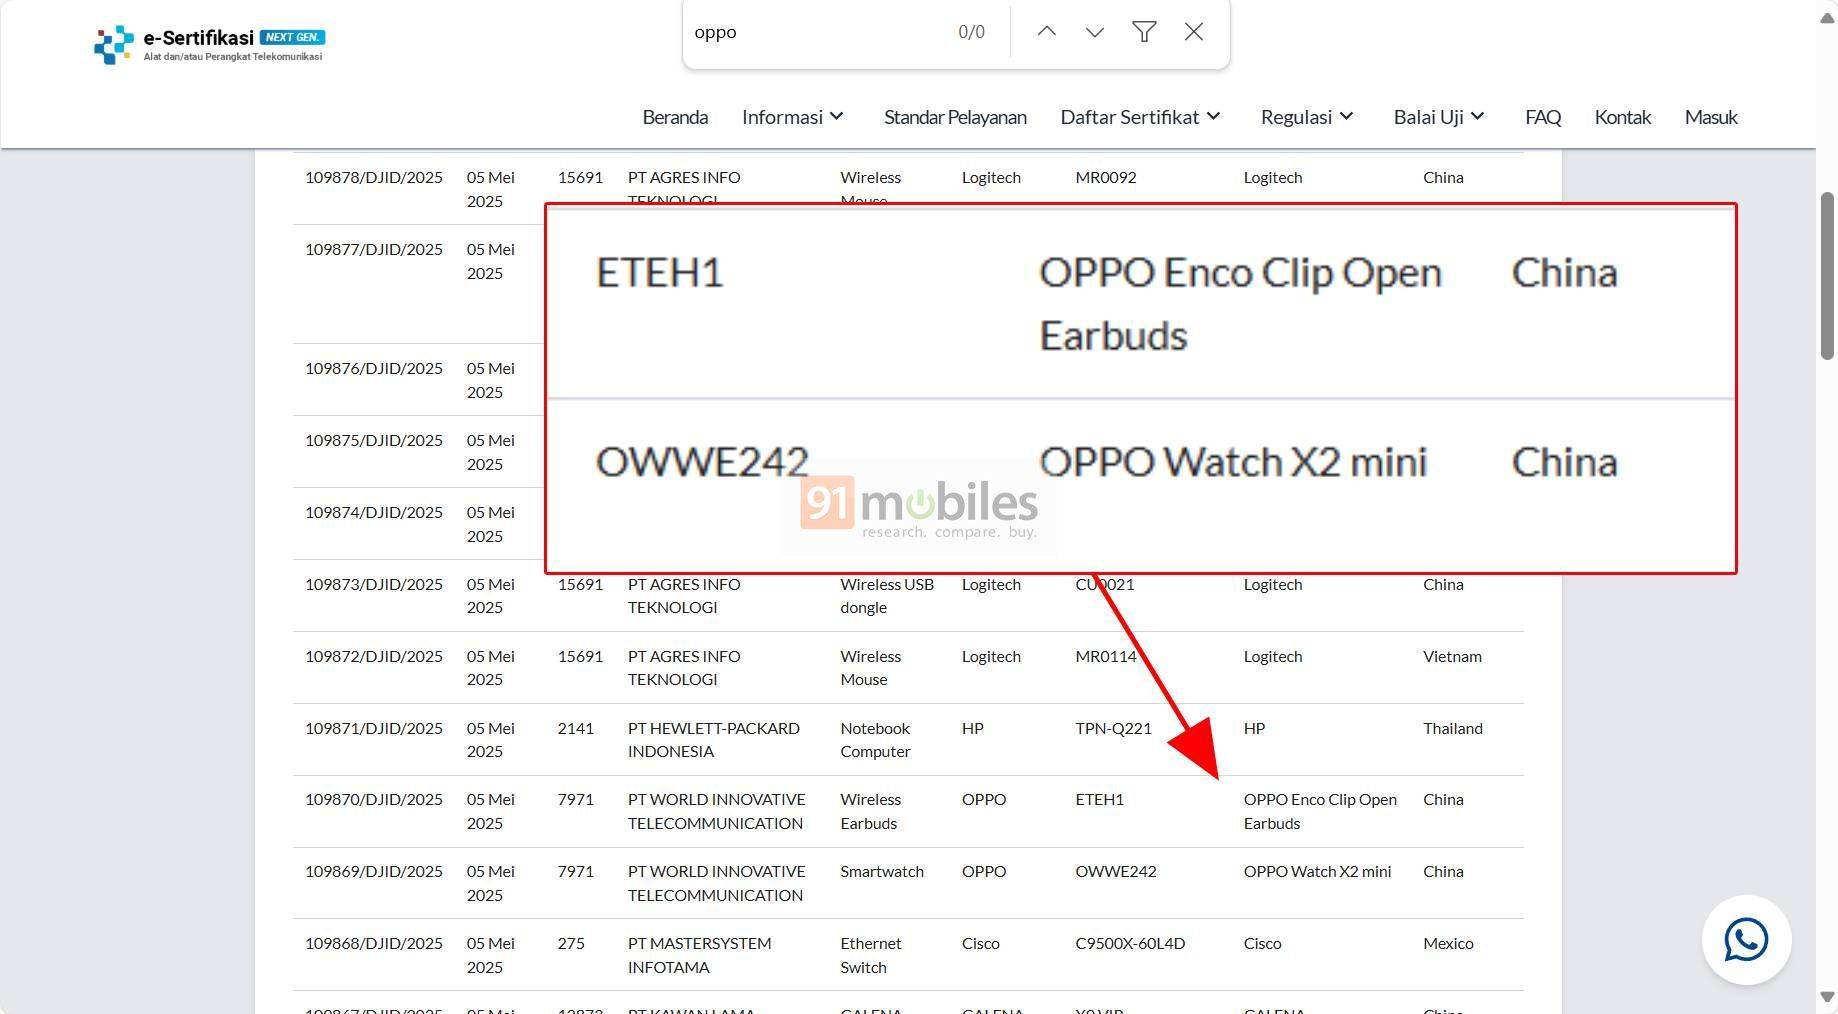Click the vertical scrollbar thumb
The height and width of the screenshot is (1014, 1838).
tap(1827, 275)
